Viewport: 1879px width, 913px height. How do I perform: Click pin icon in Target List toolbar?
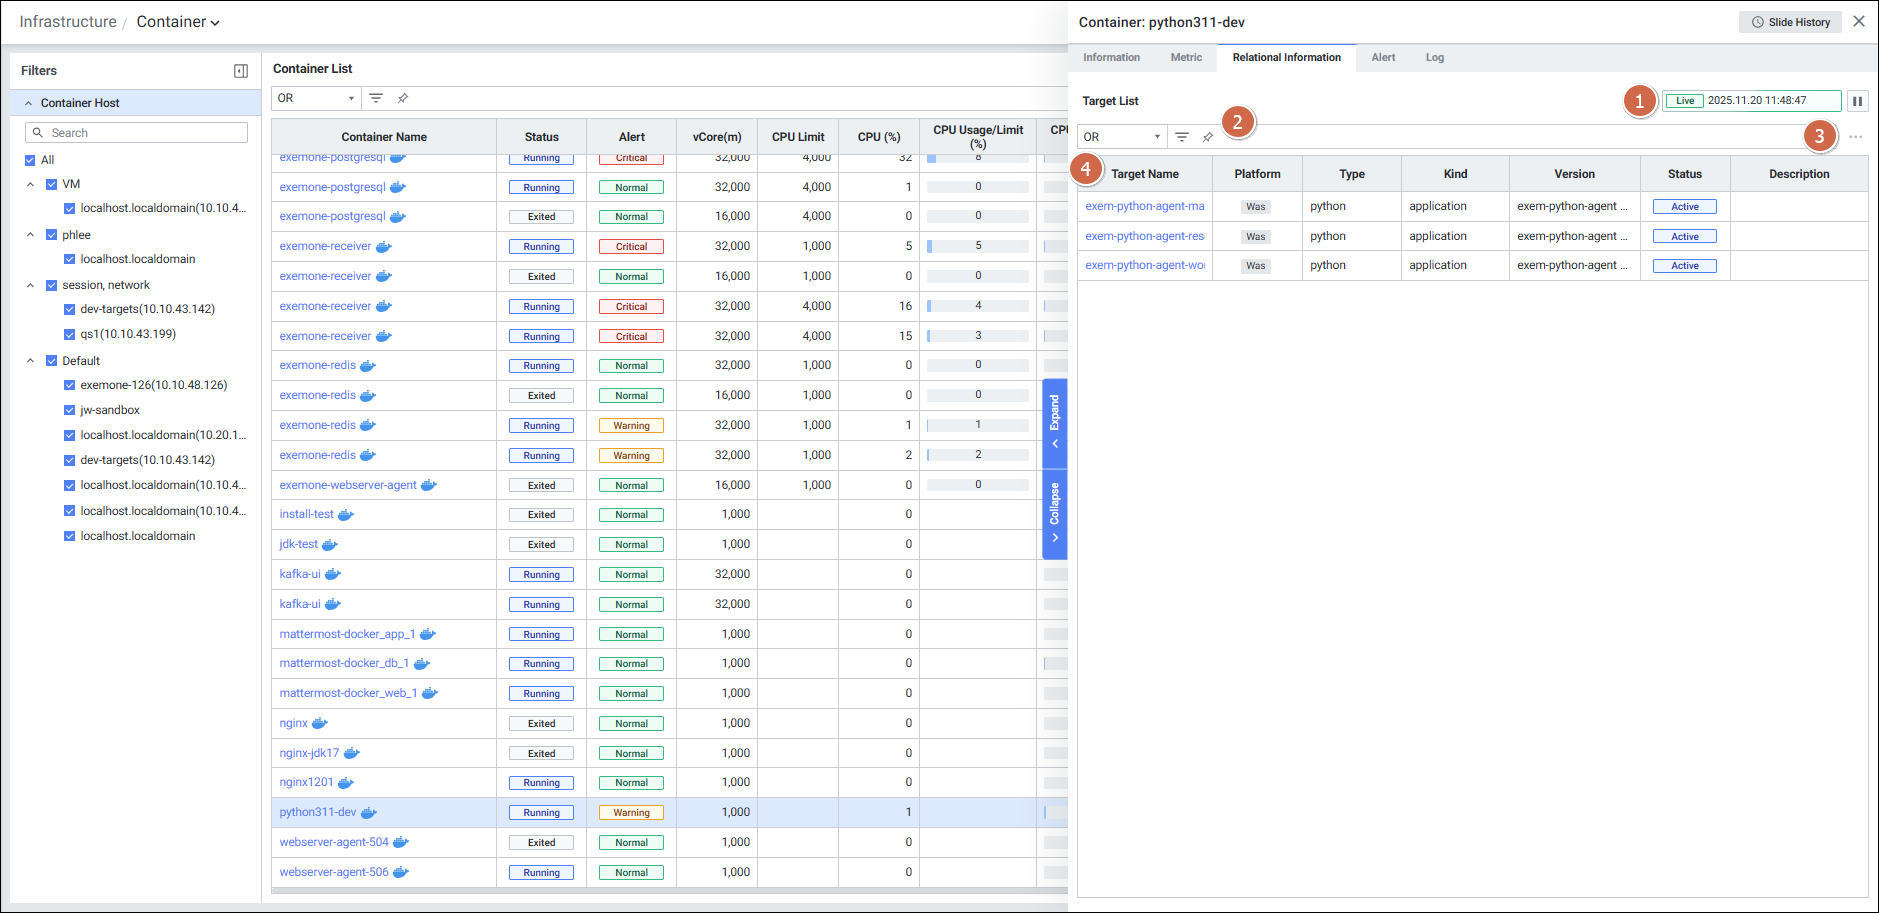click(1208, 137)
